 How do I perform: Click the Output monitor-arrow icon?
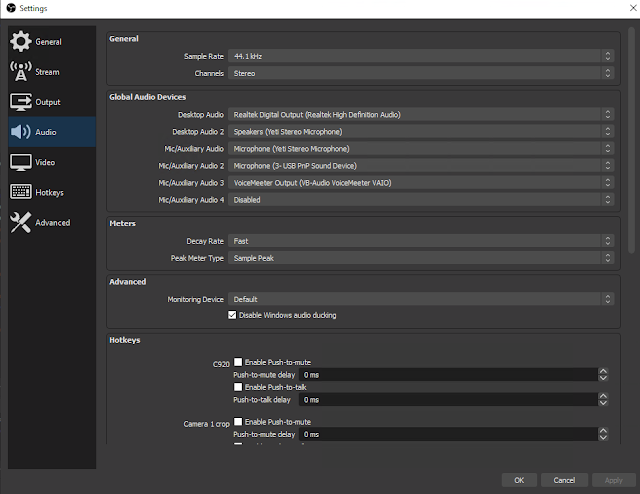pos(20,102)
